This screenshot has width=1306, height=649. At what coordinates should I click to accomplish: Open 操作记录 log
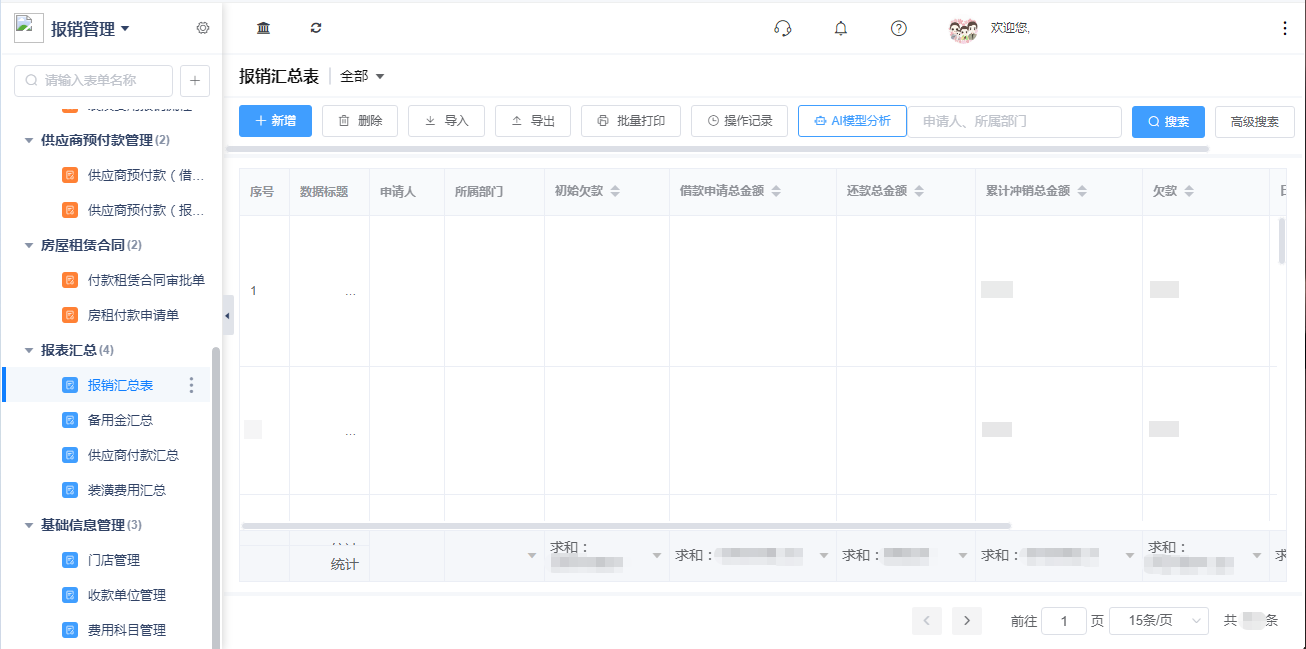click(x=739, y=121)
